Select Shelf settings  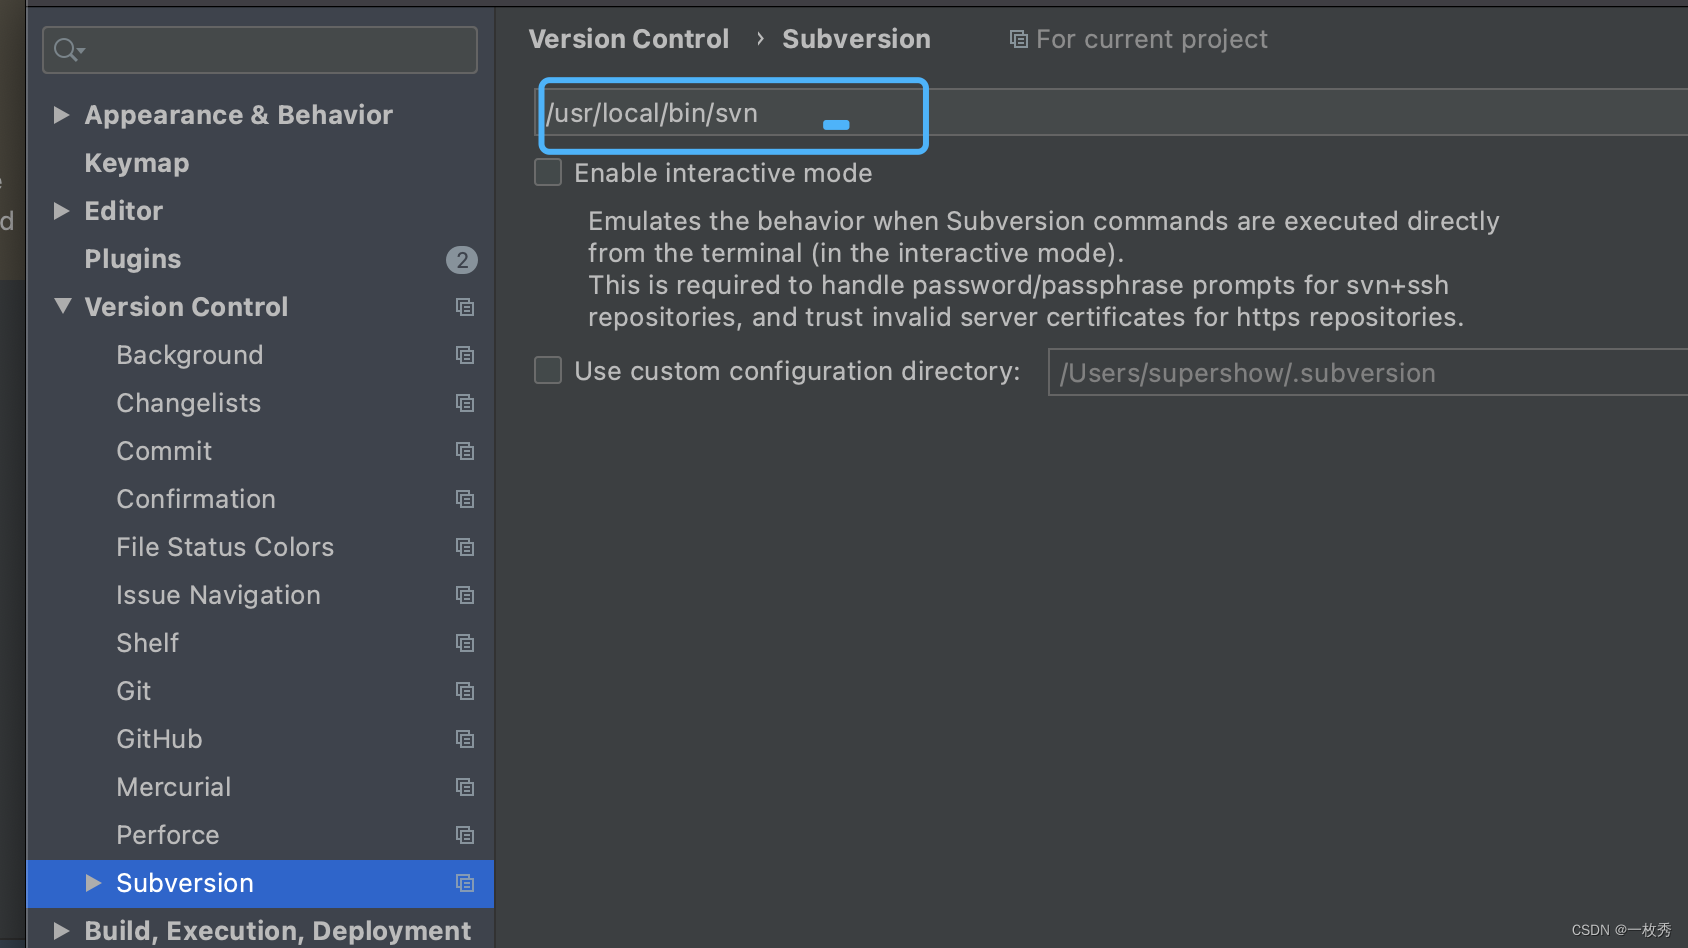(x=148, y=643)
